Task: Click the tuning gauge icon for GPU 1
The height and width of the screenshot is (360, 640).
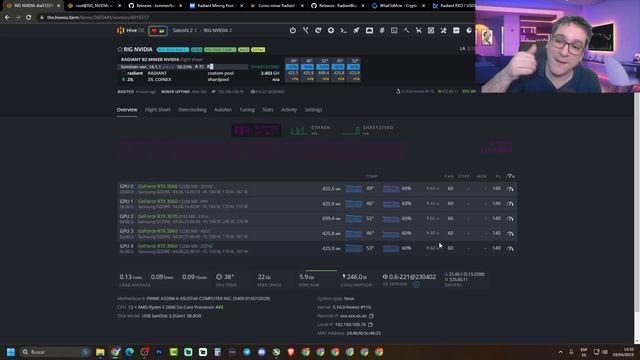Action: (x=510, y=204)
